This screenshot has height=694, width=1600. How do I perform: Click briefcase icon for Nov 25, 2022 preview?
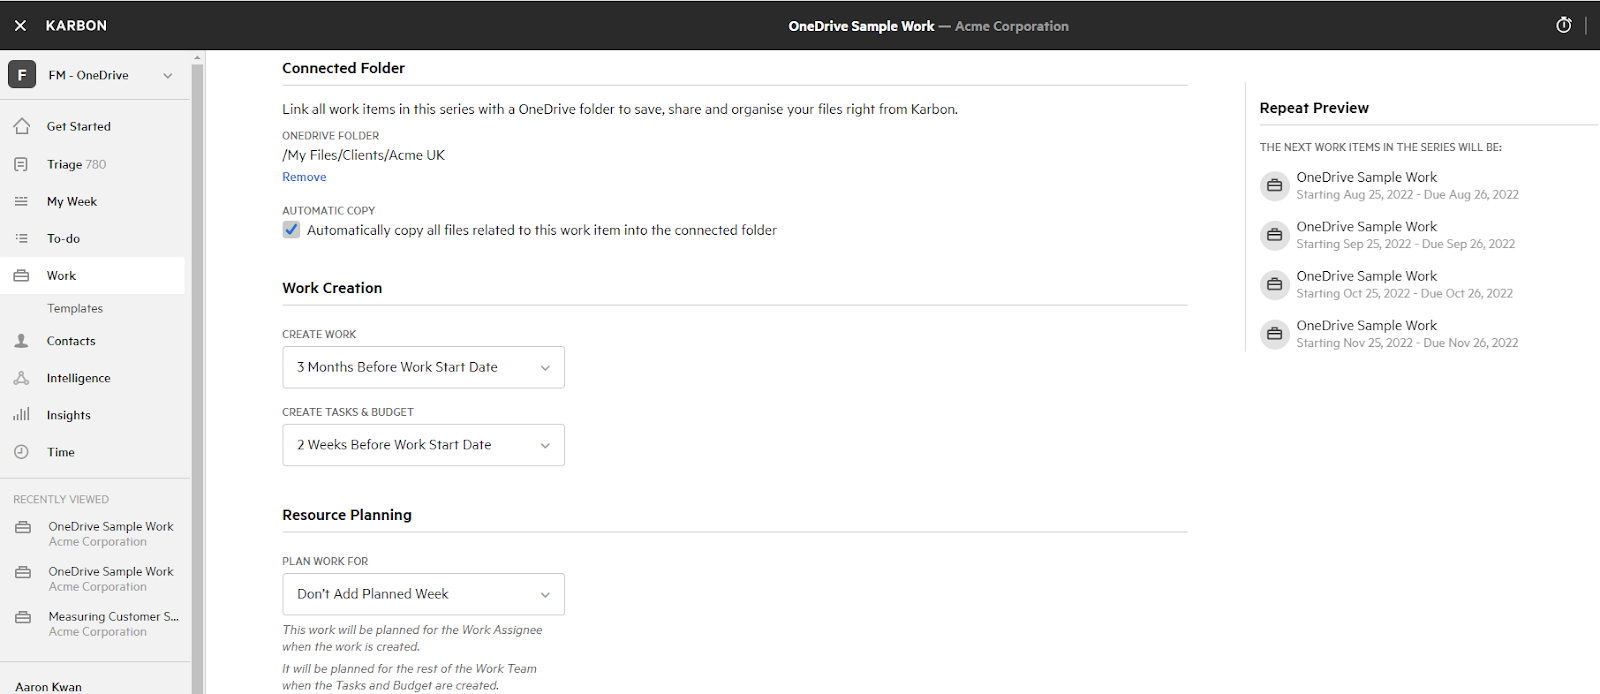point(1274,334)
